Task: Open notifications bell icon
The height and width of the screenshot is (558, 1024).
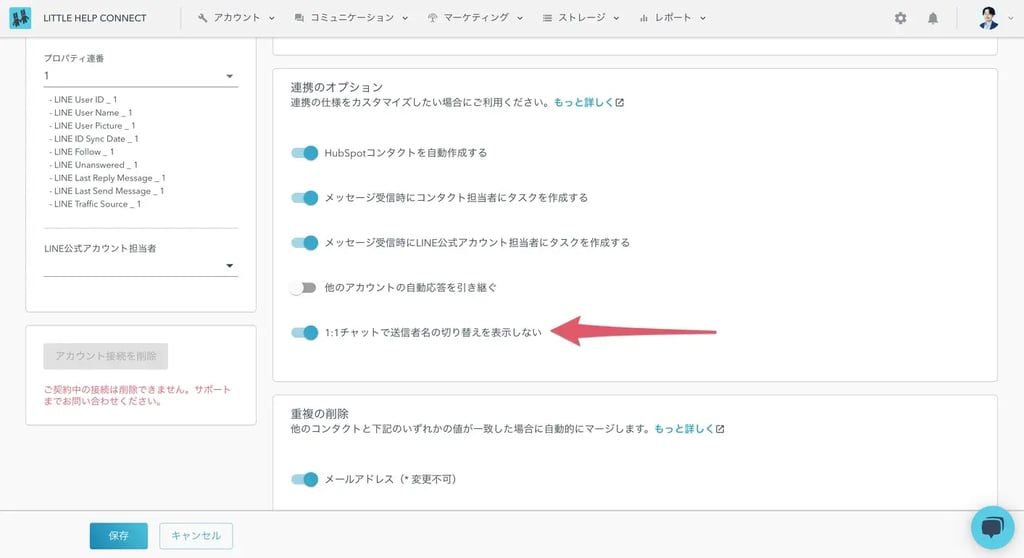Action: pyautogui.click(x=933, y=18)
